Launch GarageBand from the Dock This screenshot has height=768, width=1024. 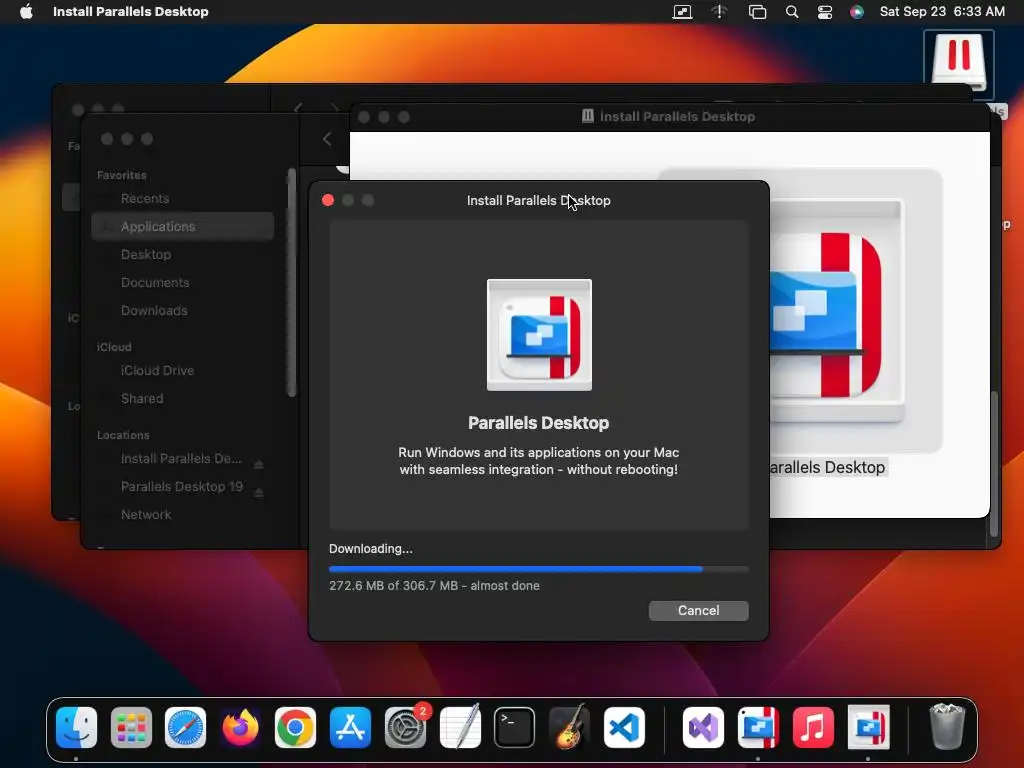[569, 727]
